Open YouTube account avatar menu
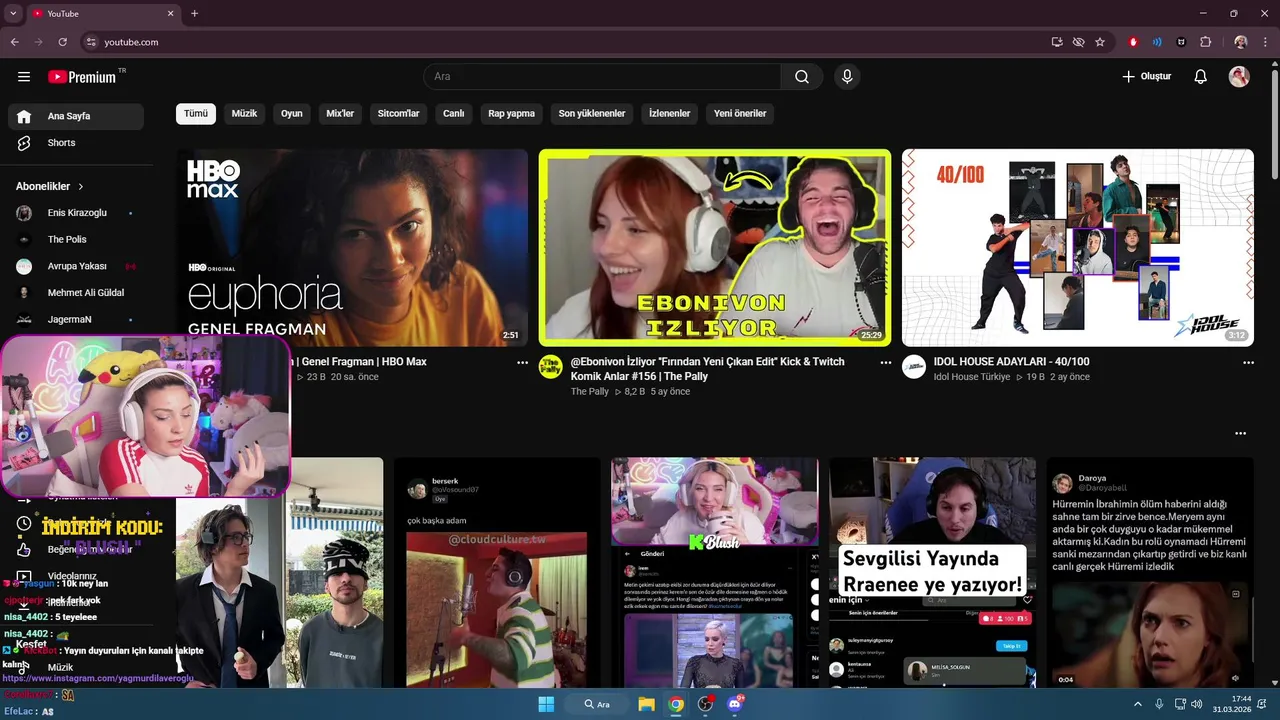 coord(1239,77)
